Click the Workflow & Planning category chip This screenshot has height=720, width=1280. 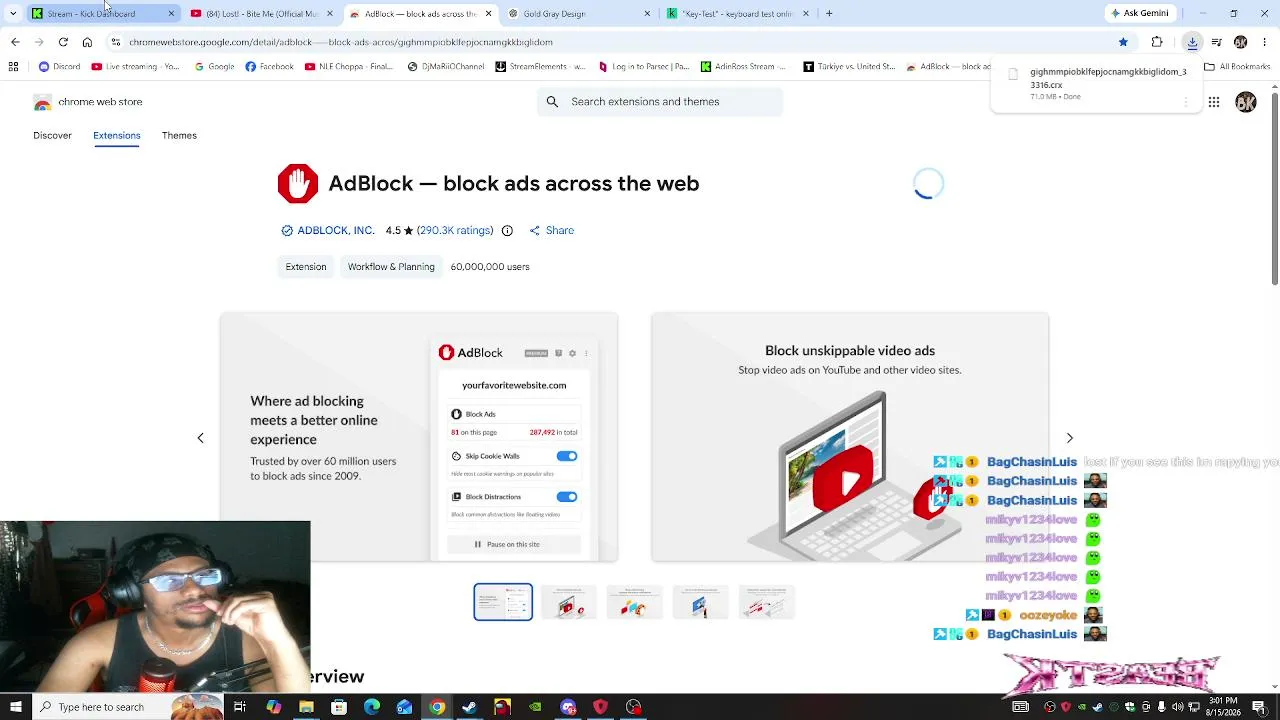(391, 267)
